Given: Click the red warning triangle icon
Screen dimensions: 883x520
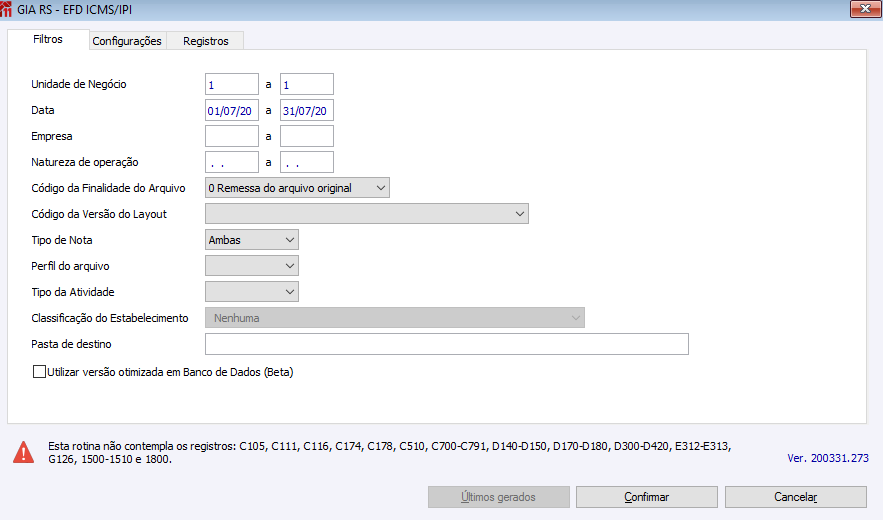Looking at the screenshot, I should [24, 452].
